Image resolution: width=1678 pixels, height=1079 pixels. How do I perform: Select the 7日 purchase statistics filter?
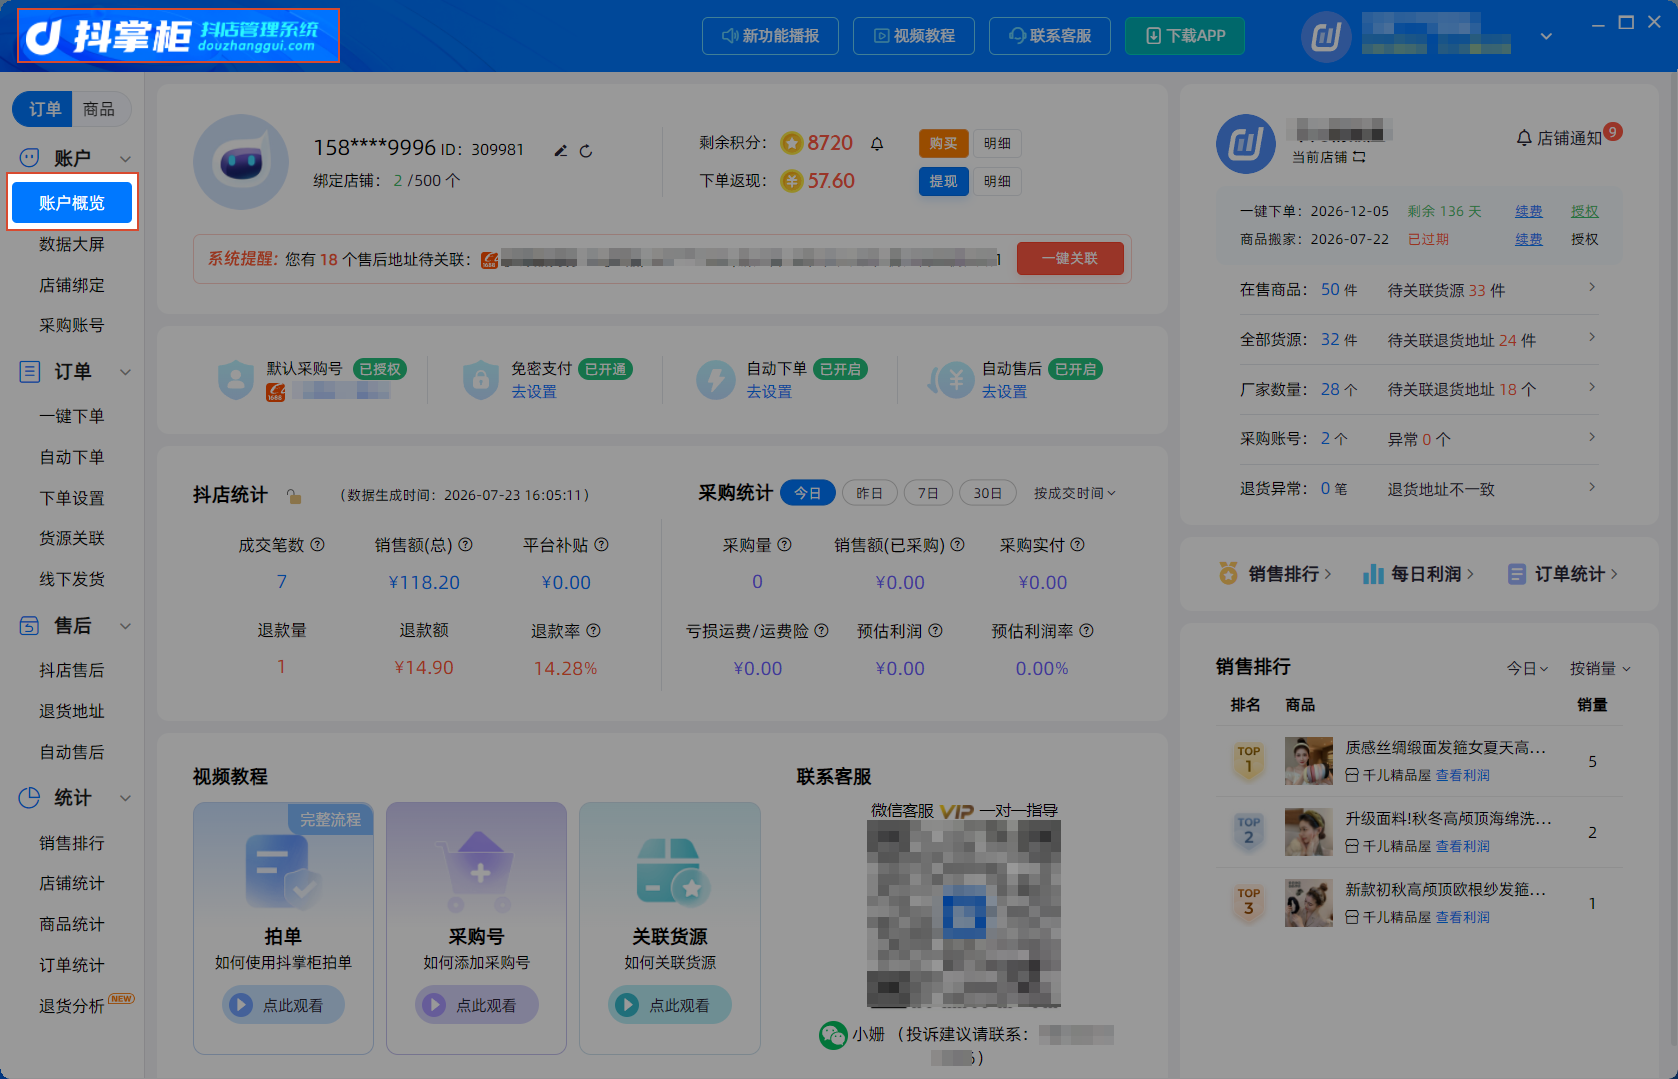pos(928,493)
